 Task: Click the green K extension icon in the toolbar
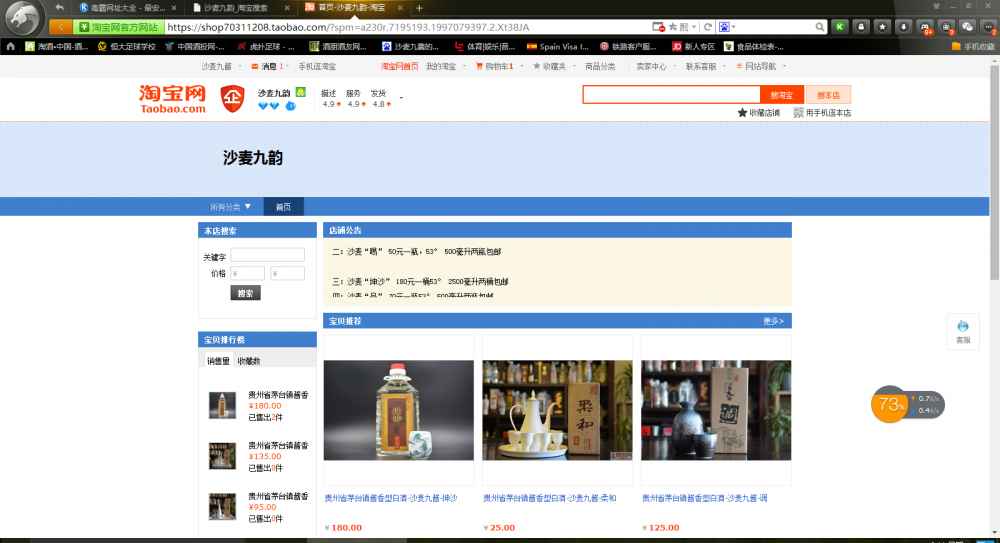click(x=840, y=27)
